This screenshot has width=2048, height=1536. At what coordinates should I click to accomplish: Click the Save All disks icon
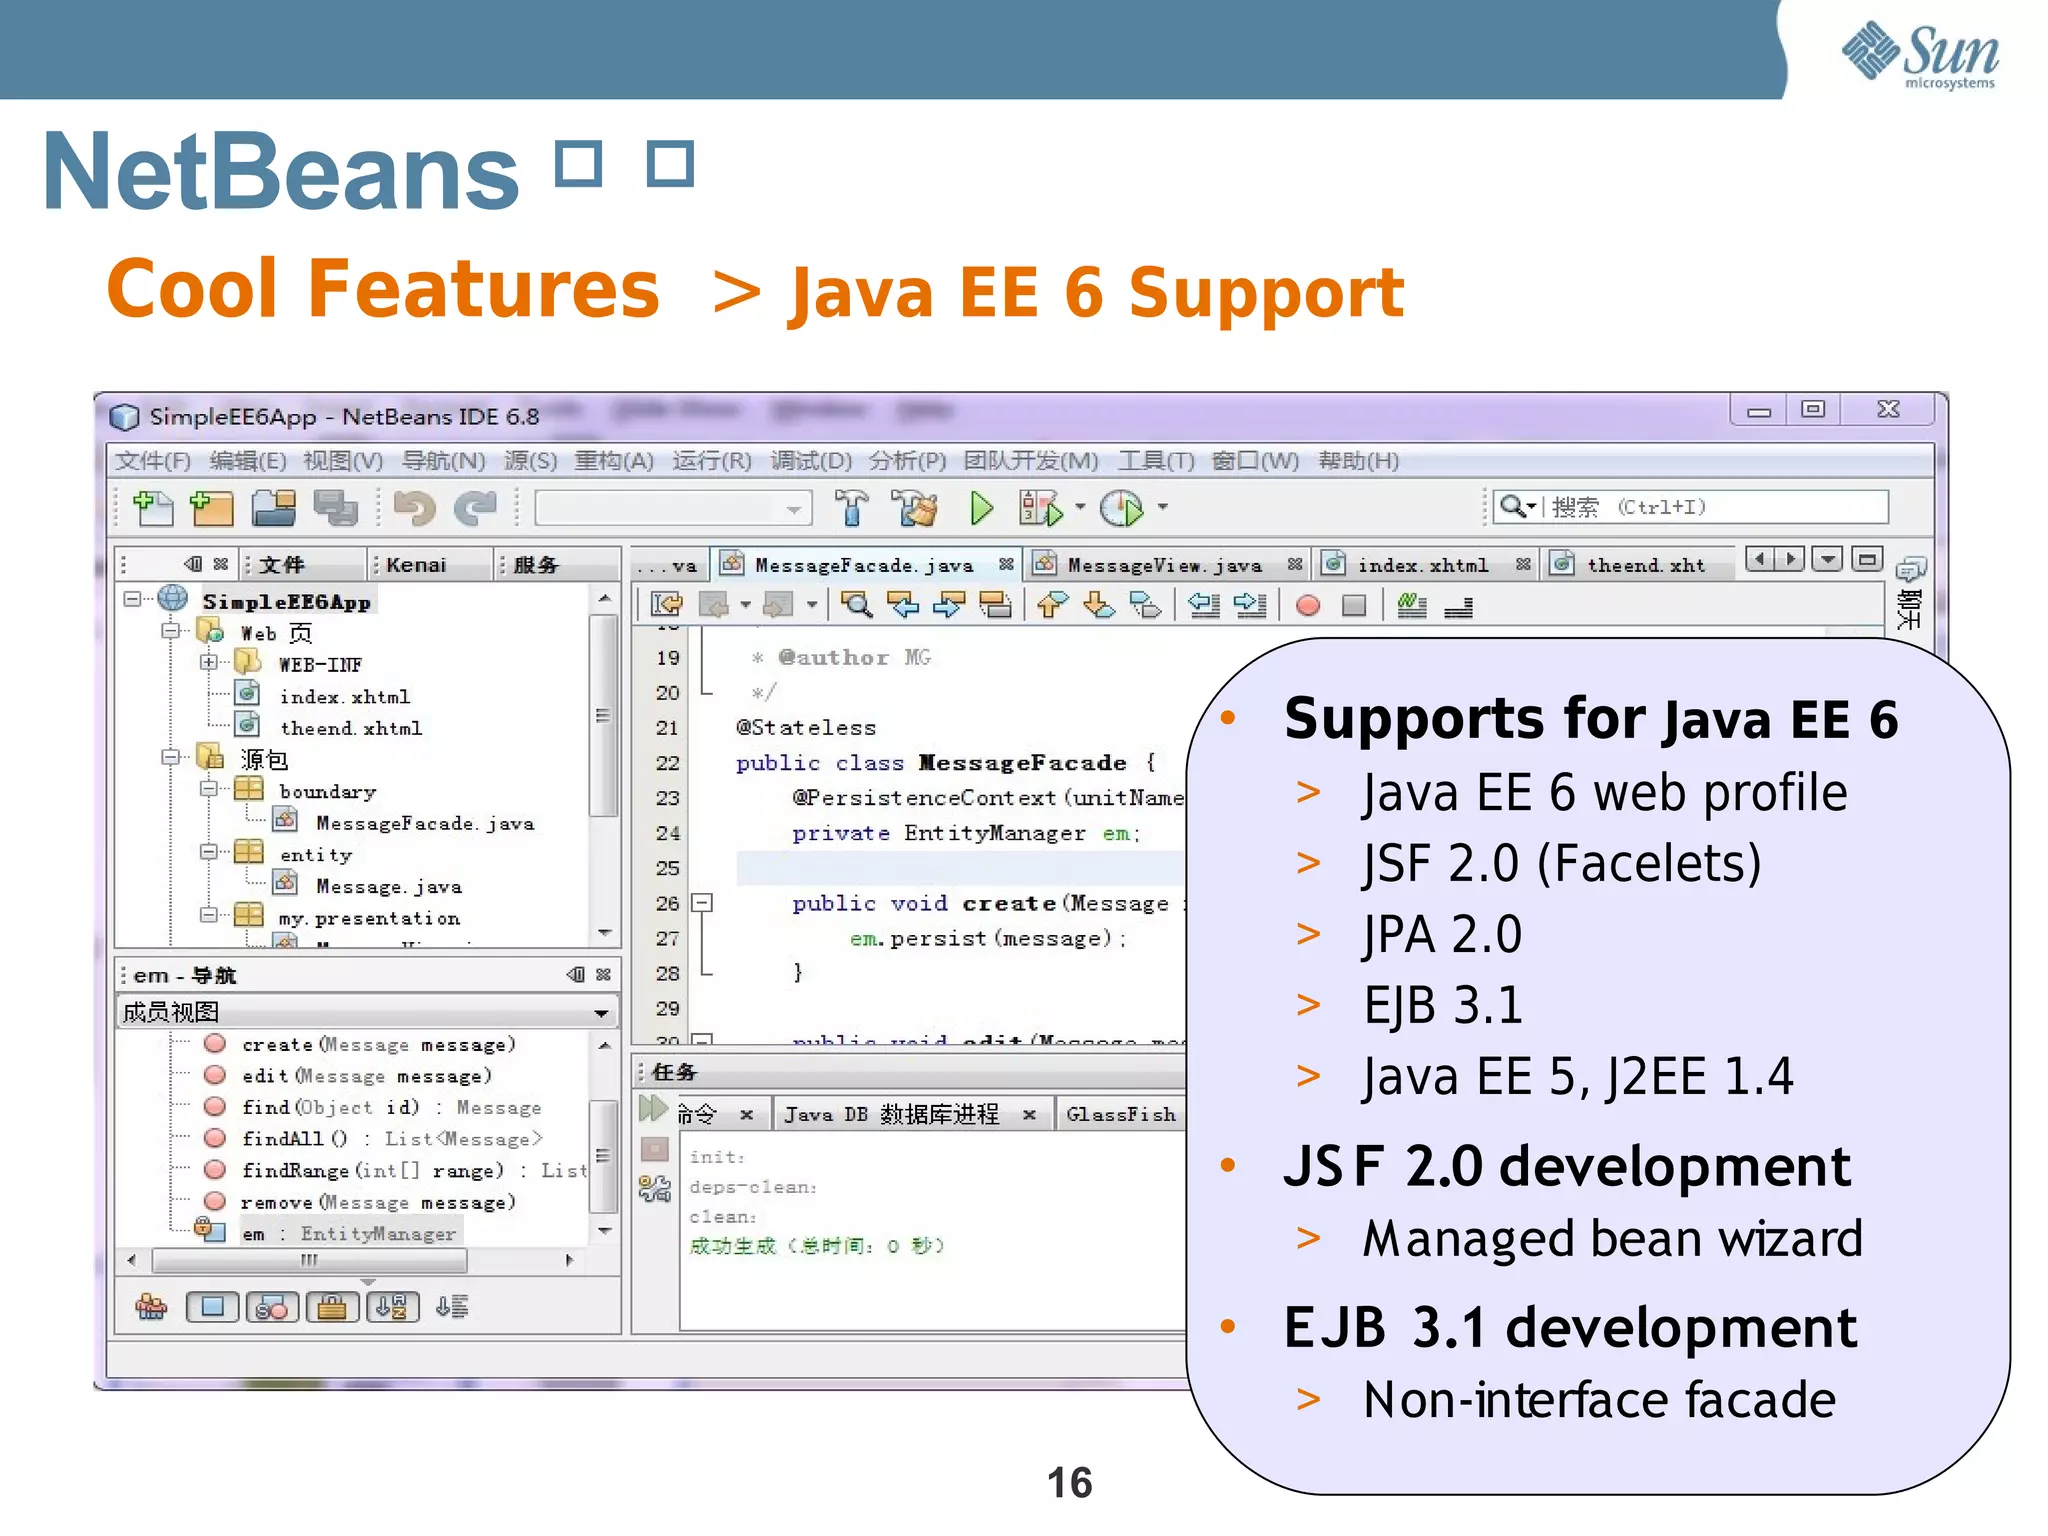(x=335, y=508)
